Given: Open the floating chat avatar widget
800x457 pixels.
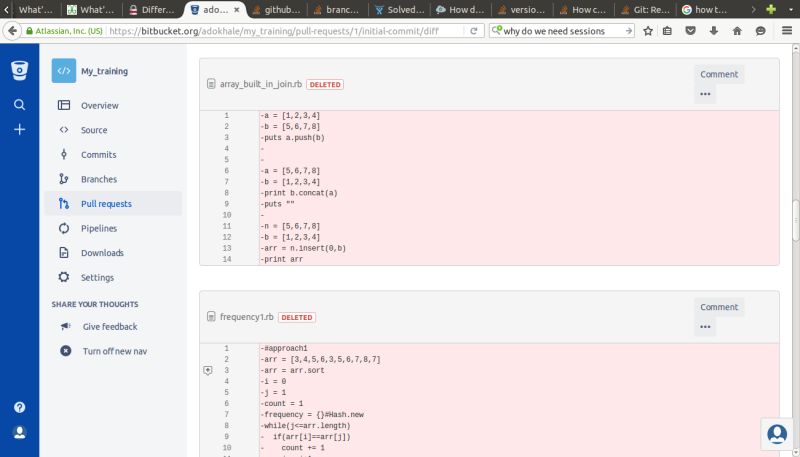Looking at the screenshot, I should (777, 434).
